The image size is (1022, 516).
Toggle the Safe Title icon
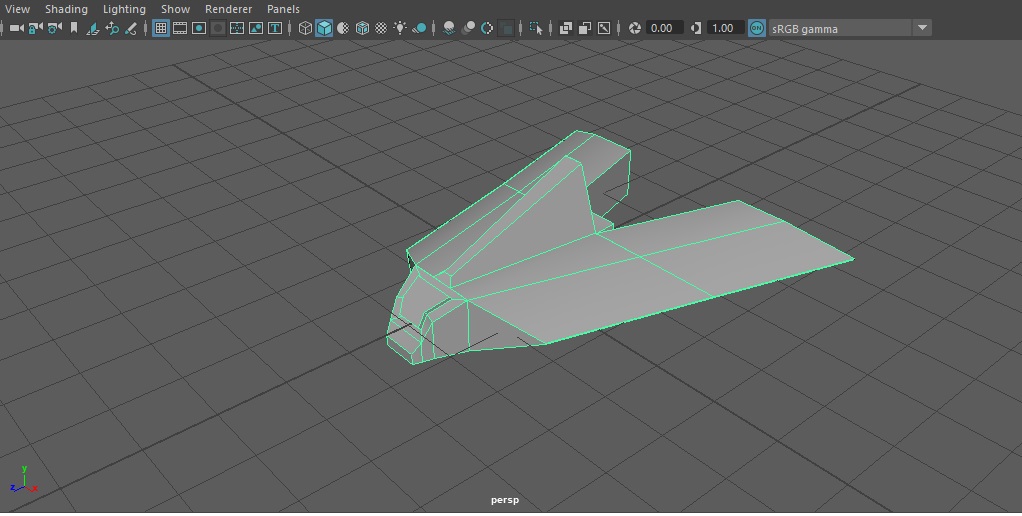click(x=274, y=28)
